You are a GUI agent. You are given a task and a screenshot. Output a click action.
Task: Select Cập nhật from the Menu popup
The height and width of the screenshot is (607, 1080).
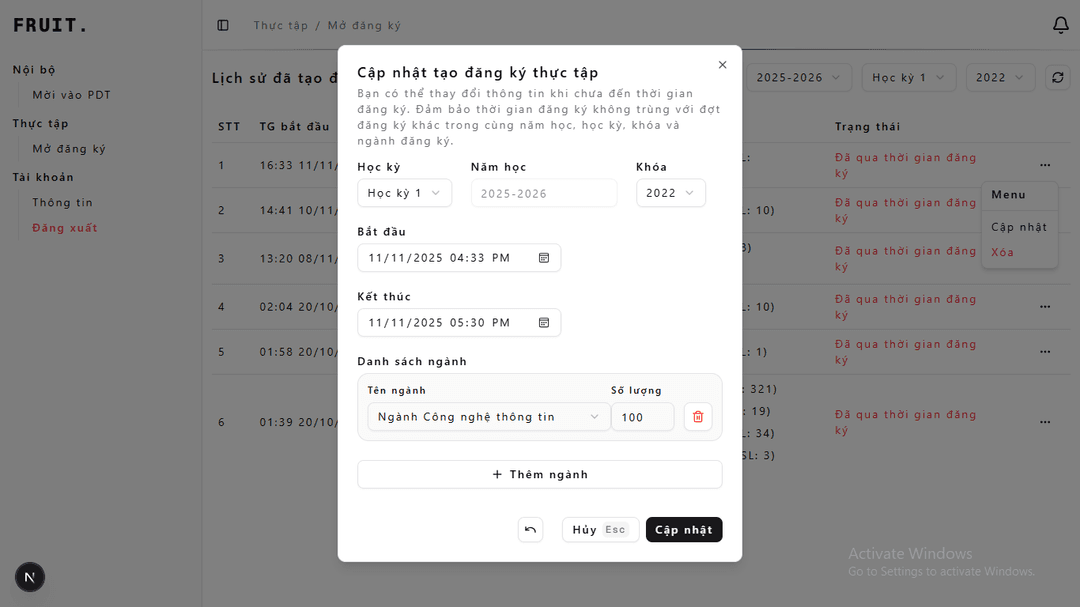[1018, 227]
